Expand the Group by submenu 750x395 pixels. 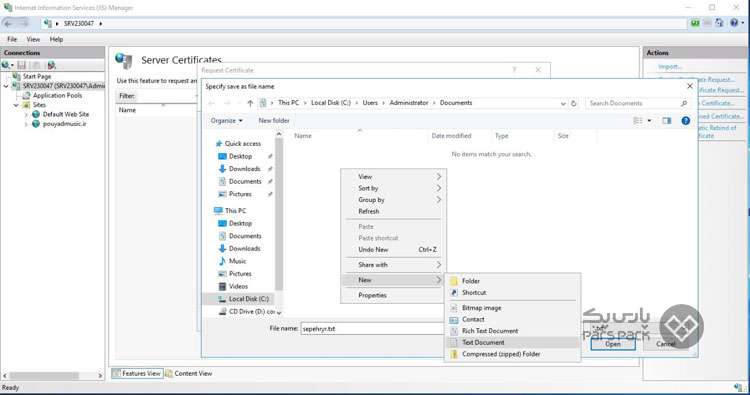[x=393, y=200]
